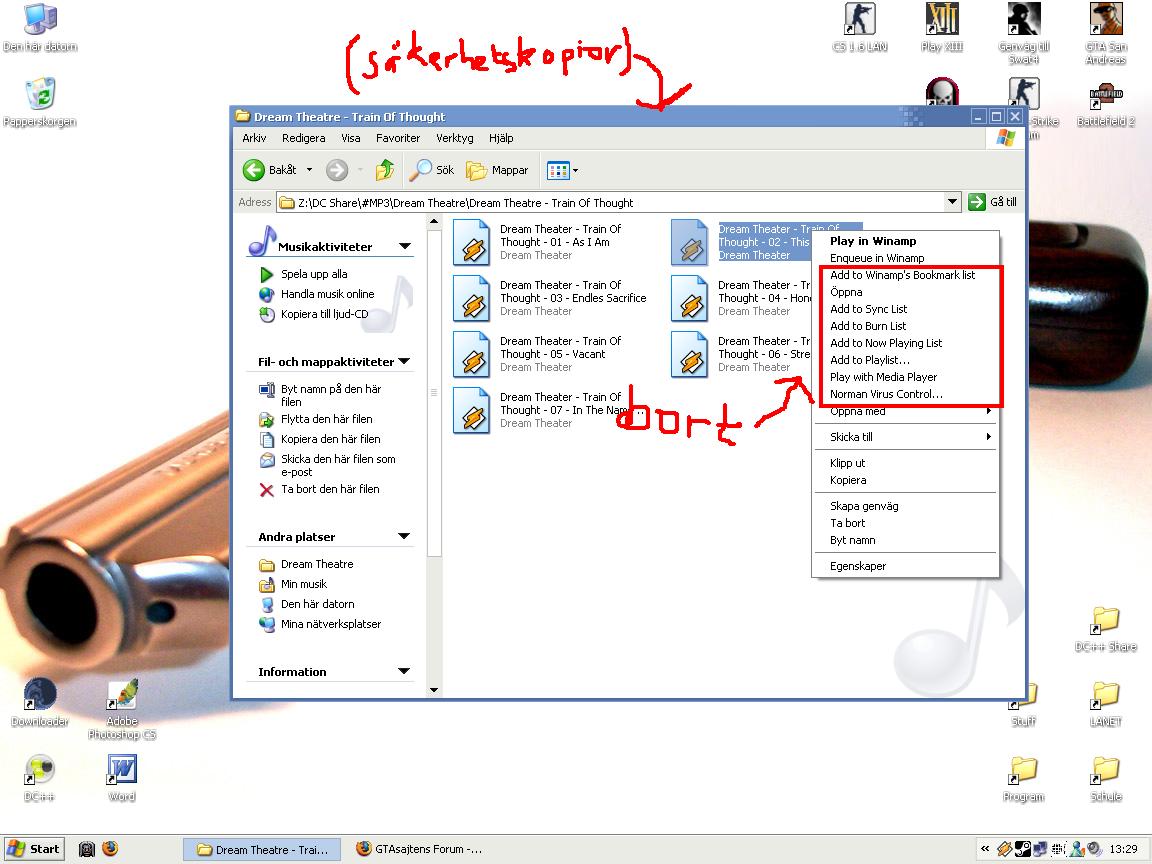Open Min musik in Andra platser

point(303,584)
